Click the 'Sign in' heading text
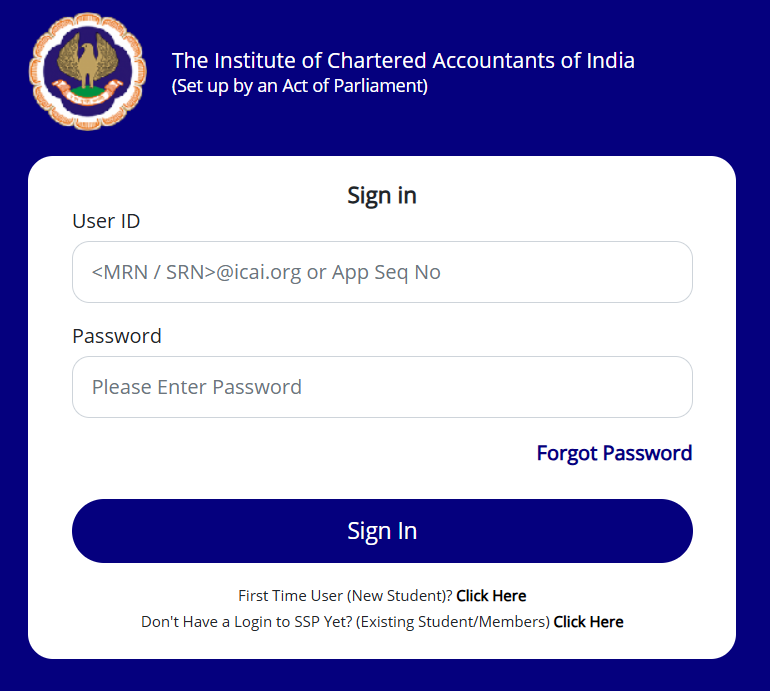The width and height of the screenshot is (770, 691). [382, 195]
